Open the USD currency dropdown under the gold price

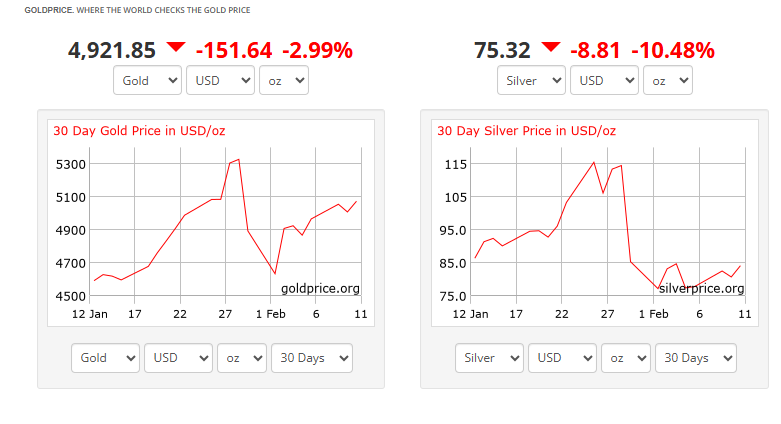click(x=220, y=80)
